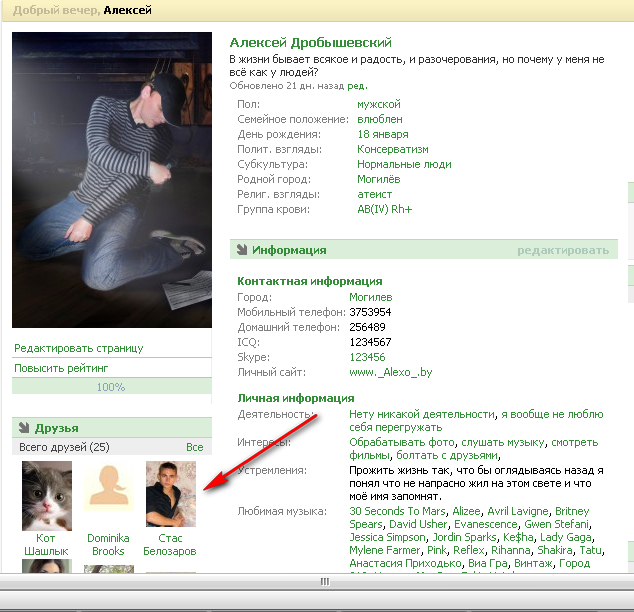This screenshot has width=634, height=612.
Task: Click interest болтать с друзьями
Action: pos(447,455)
